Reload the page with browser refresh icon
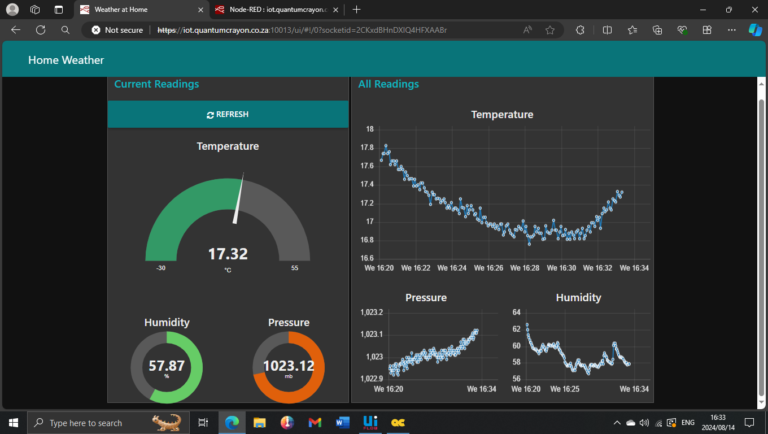This screenshot has width=768, height=434. (x=41, y=30)
